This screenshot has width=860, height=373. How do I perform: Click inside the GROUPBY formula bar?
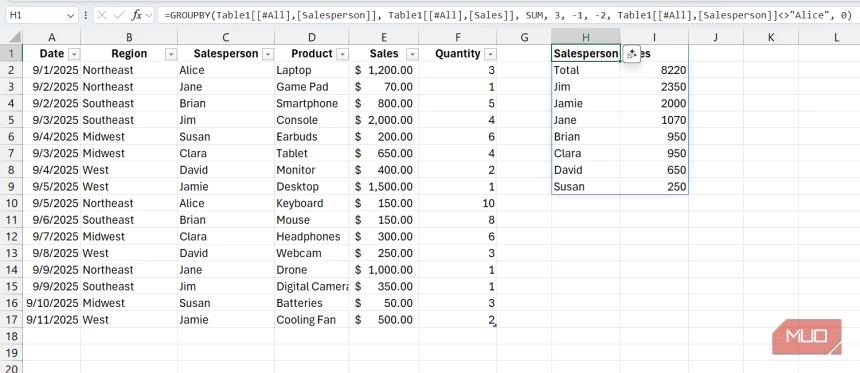(x=507, y=15)
